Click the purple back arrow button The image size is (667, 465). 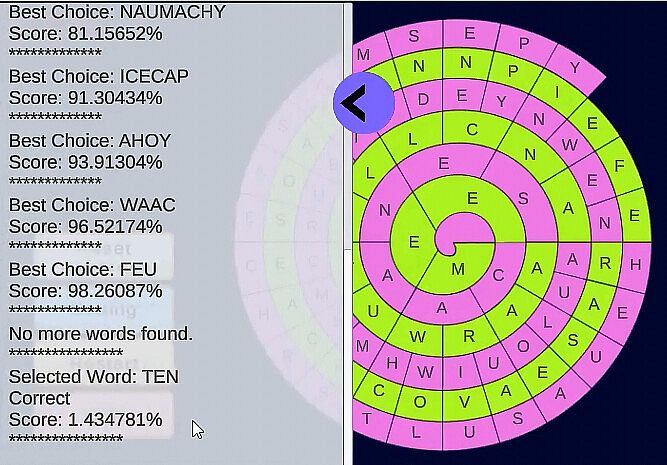[364, 103]
